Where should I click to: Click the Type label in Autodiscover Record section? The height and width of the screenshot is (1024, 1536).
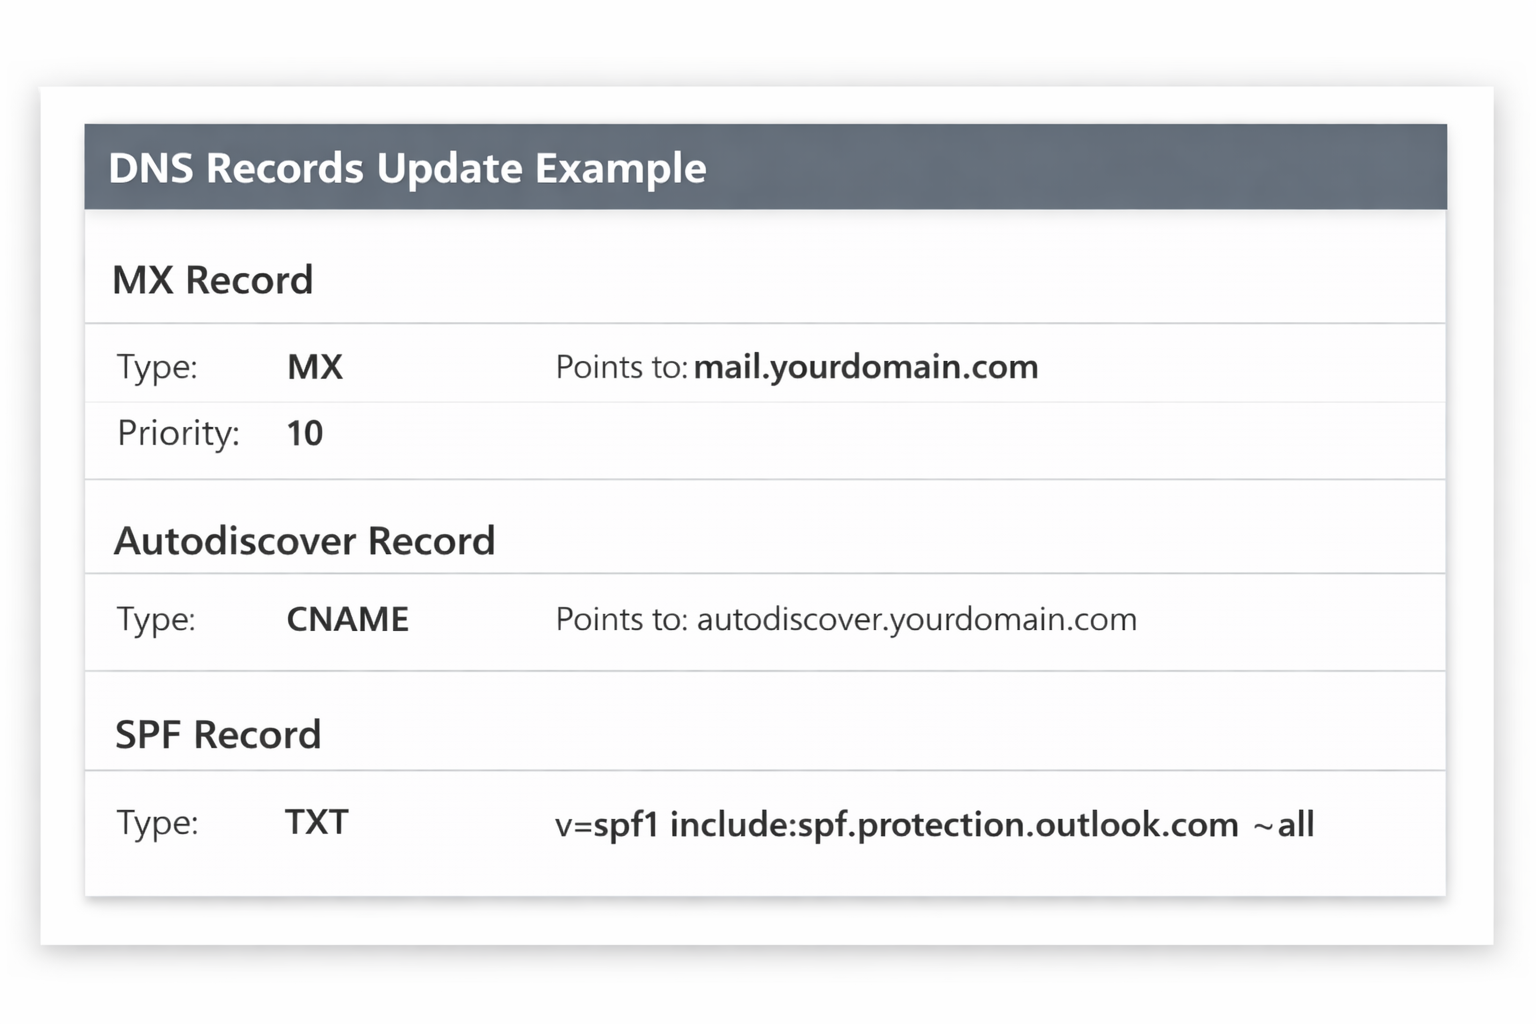[156, 619]
